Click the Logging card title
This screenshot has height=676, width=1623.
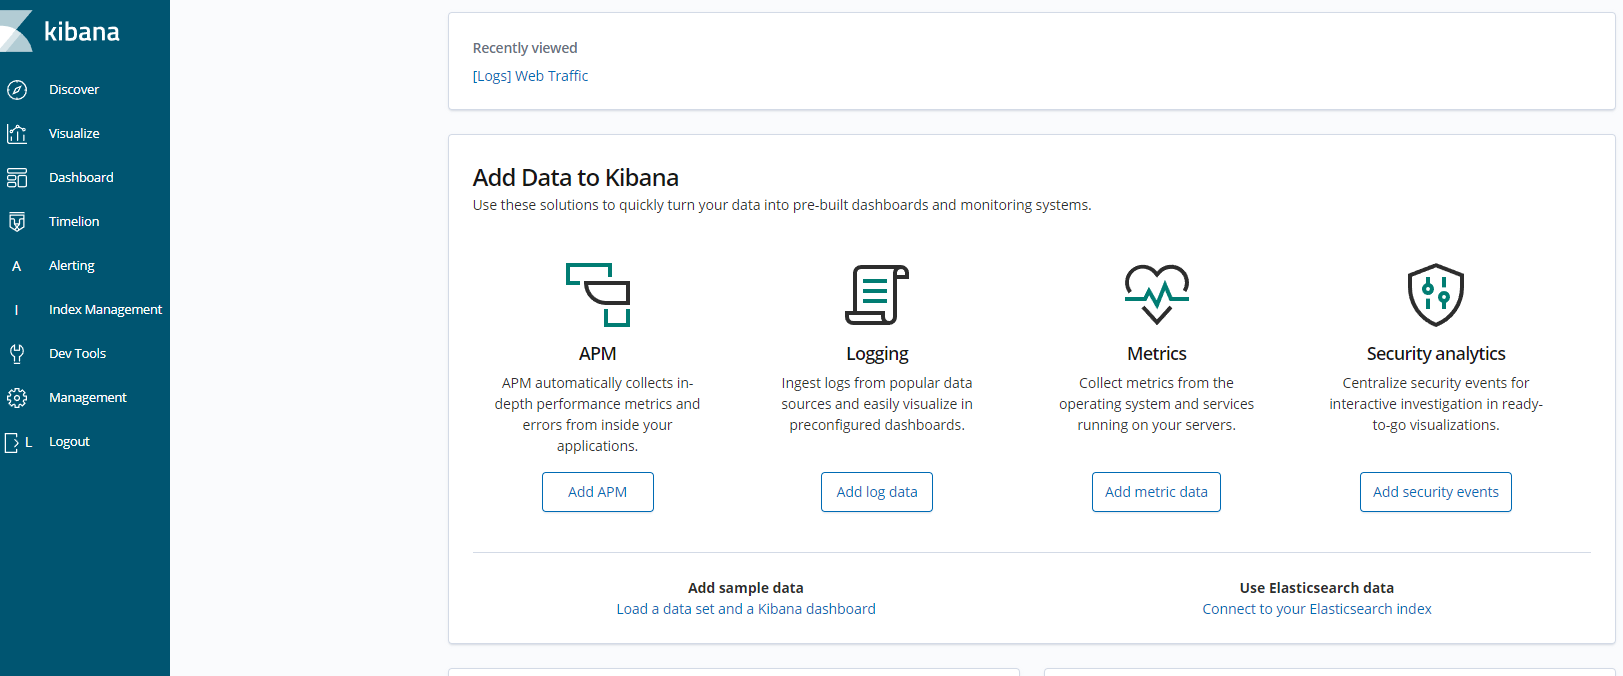[x=877, y=354]
